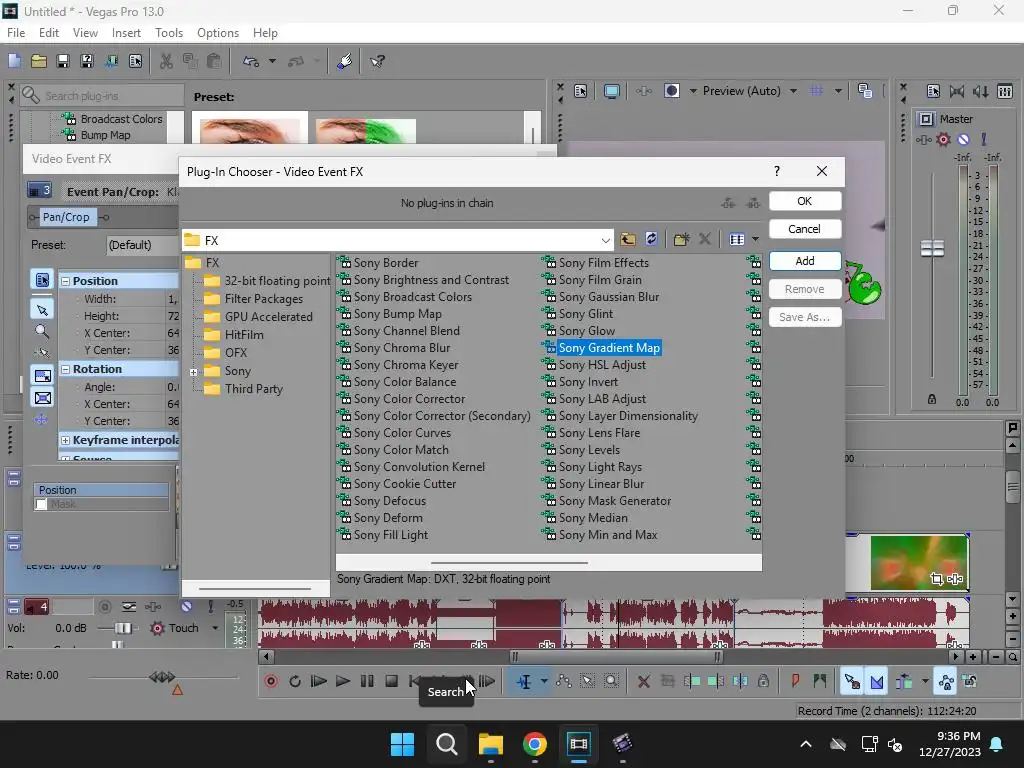Image resolution: width=1024 pixels, height=768 pixels.
Task: Toggle Ignore Event Grouping icon
Action: (x=970, y=681)
